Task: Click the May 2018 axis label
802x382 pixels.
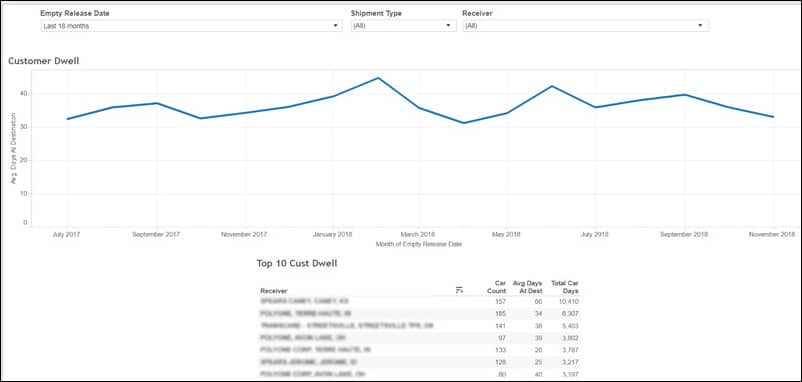Action: click(x=506, y=234)
